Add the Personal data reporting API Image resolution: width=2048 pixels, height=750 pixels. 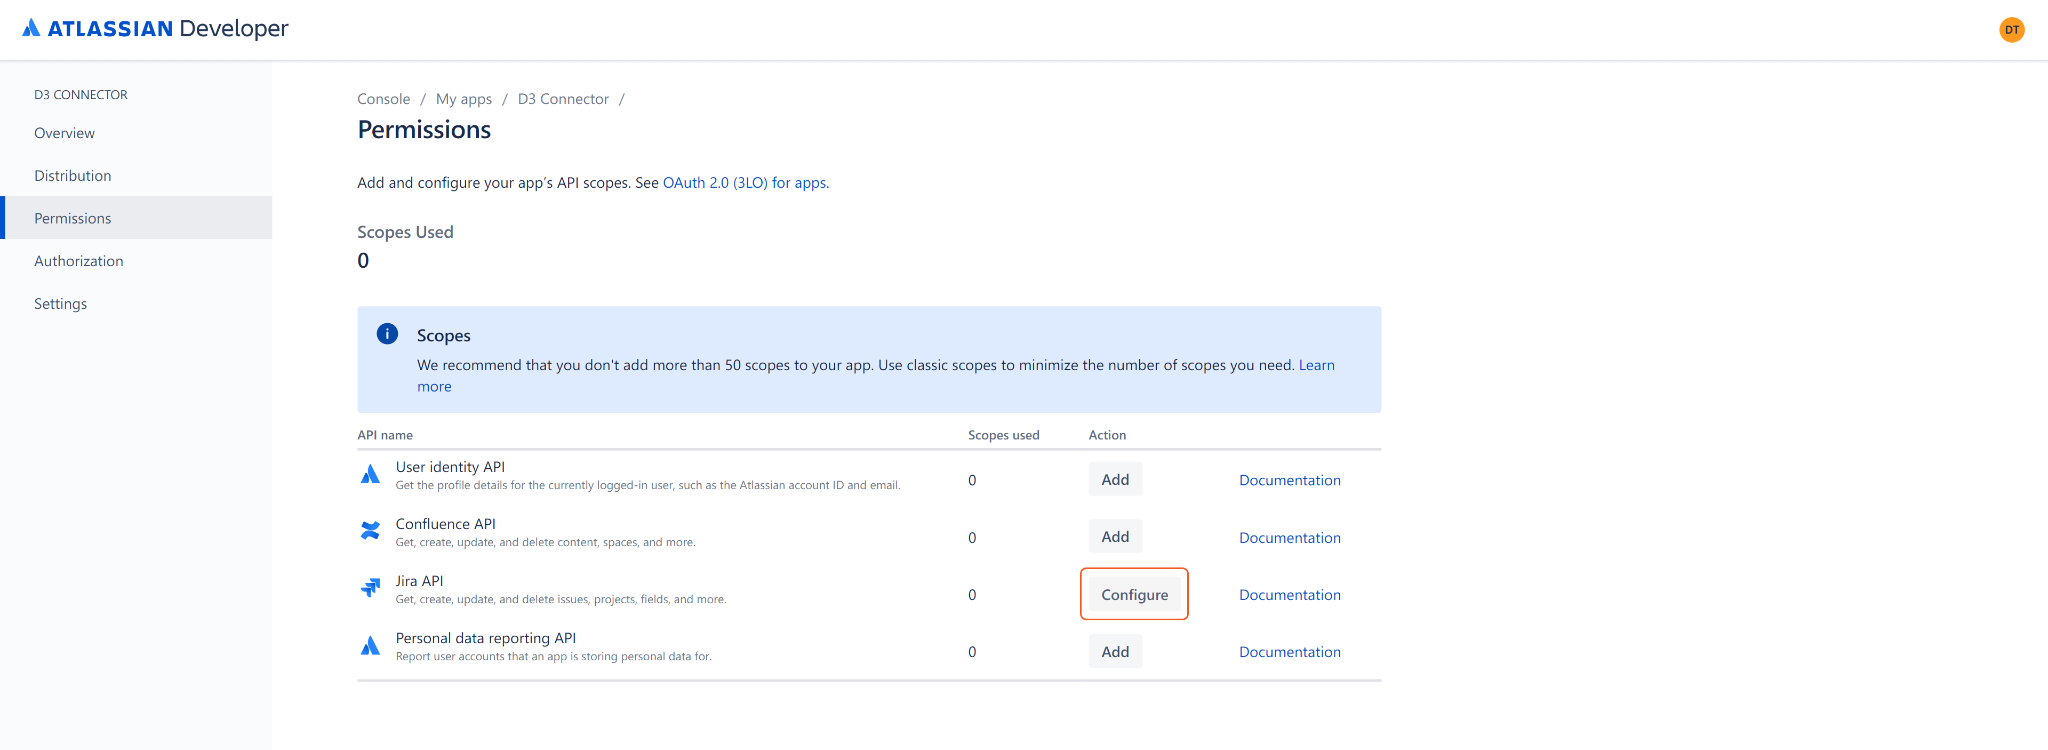click(x=1115, y=652)
